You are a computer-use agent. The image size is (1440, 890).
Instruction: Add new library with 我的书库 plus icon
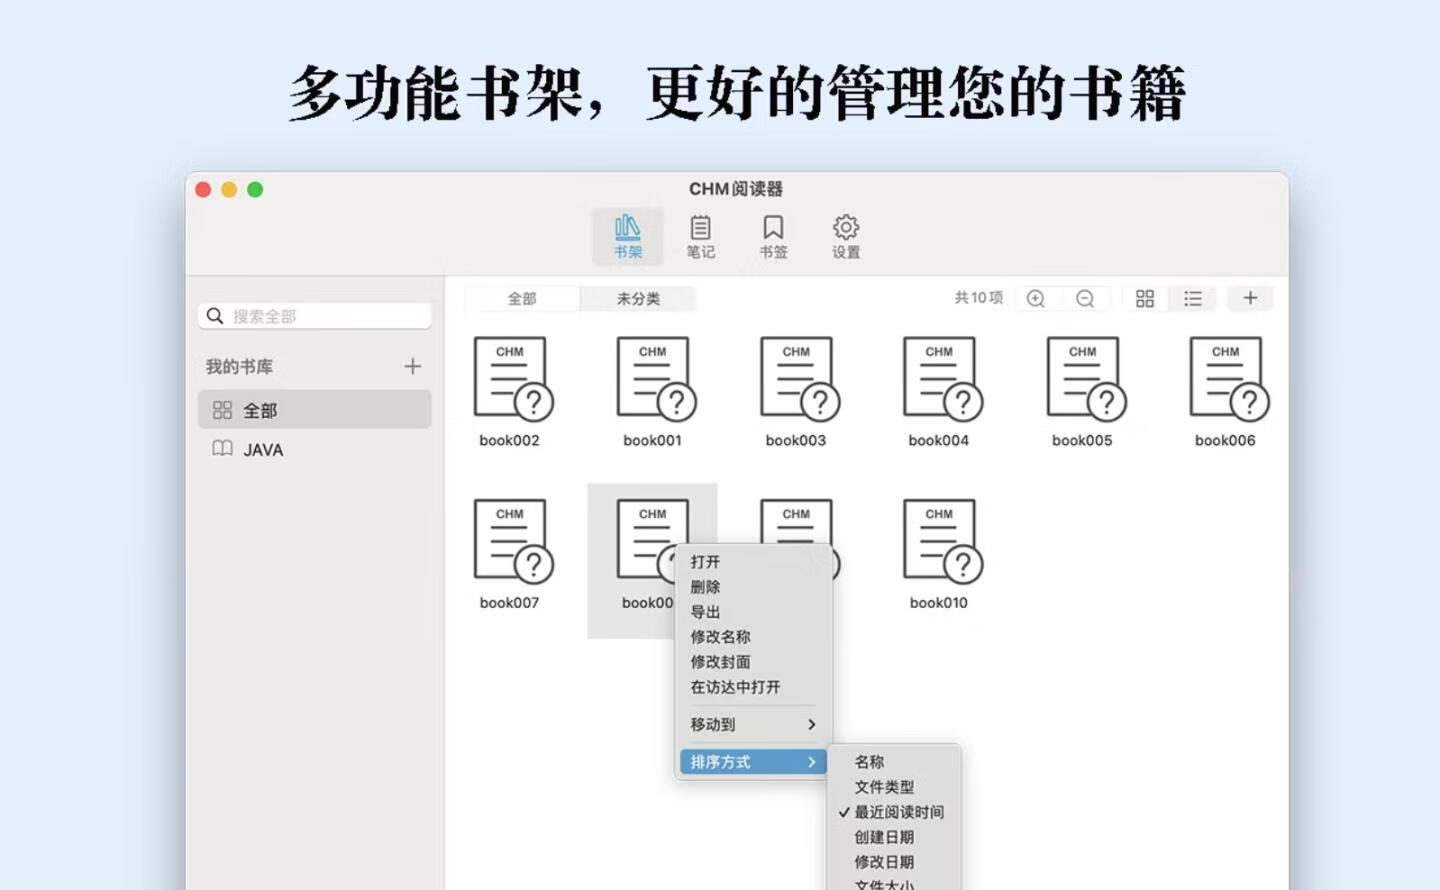(412, 367)
